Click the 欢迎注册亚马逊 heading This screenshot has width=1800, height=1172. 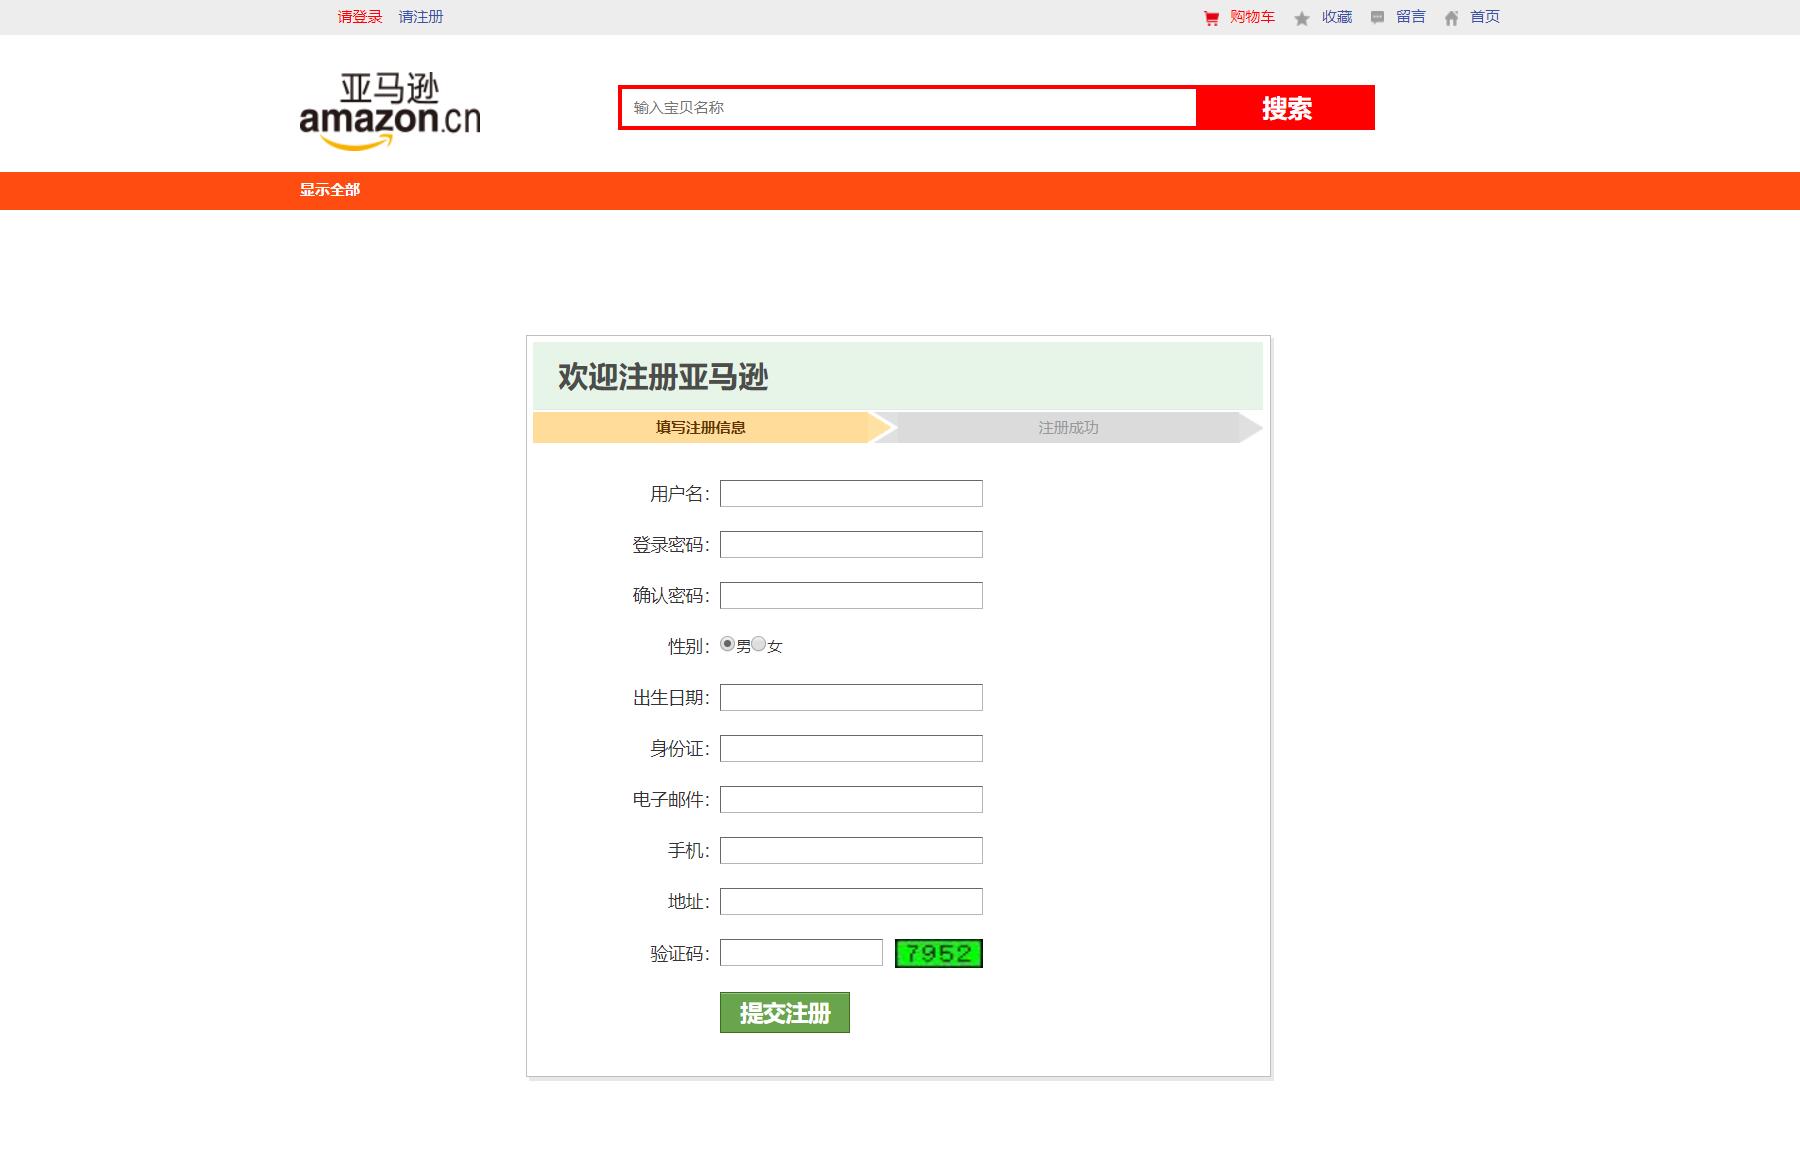pos(663,377)
